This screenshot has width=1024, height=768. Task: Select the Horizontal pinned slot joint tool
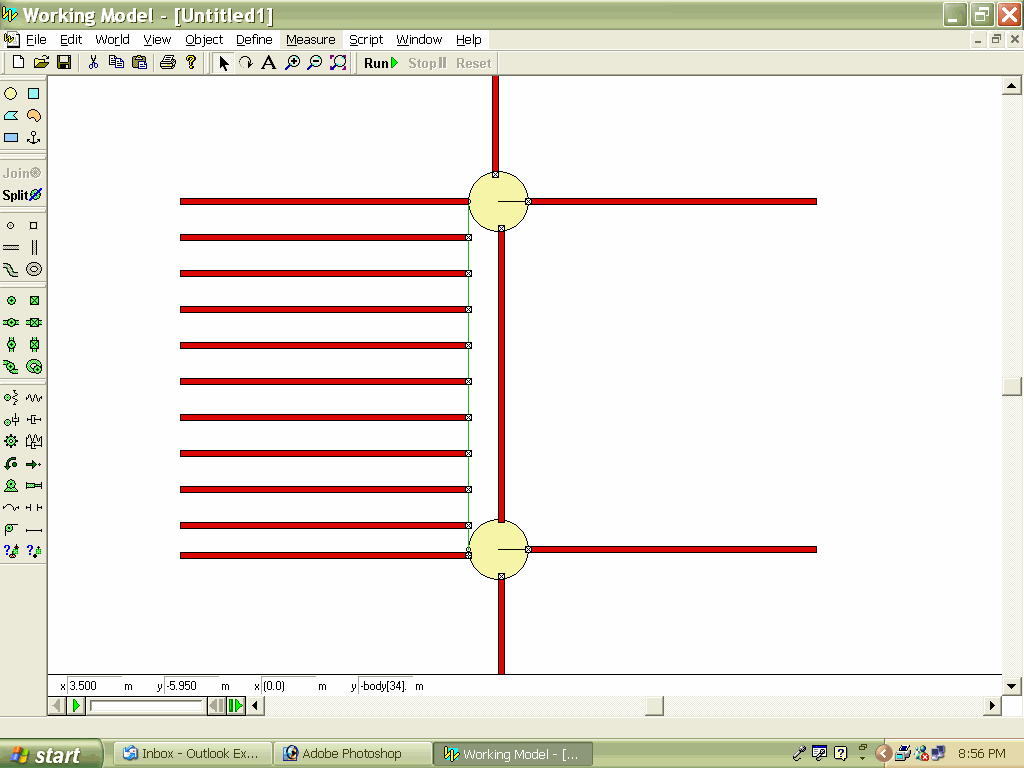pos(11,323)
